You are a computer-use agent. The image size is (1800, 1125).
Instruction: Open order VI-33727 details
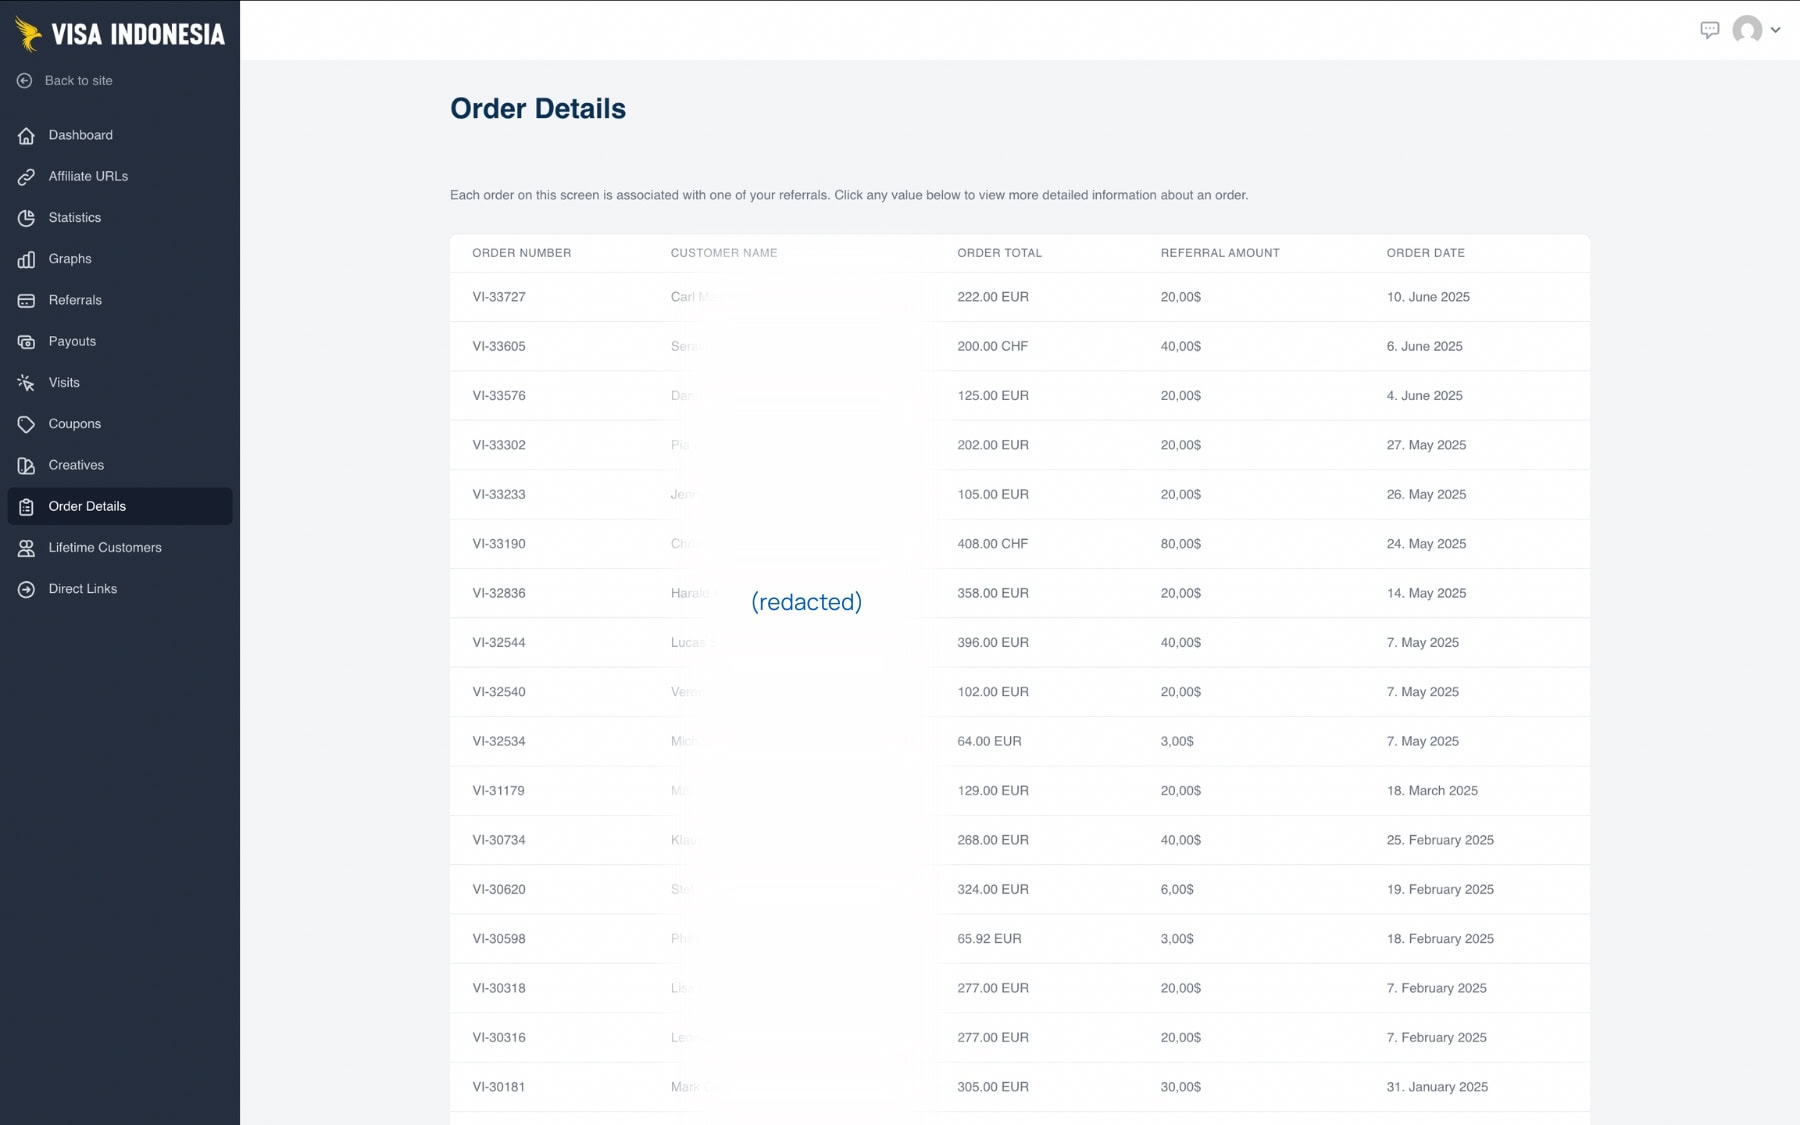(498, 296)
